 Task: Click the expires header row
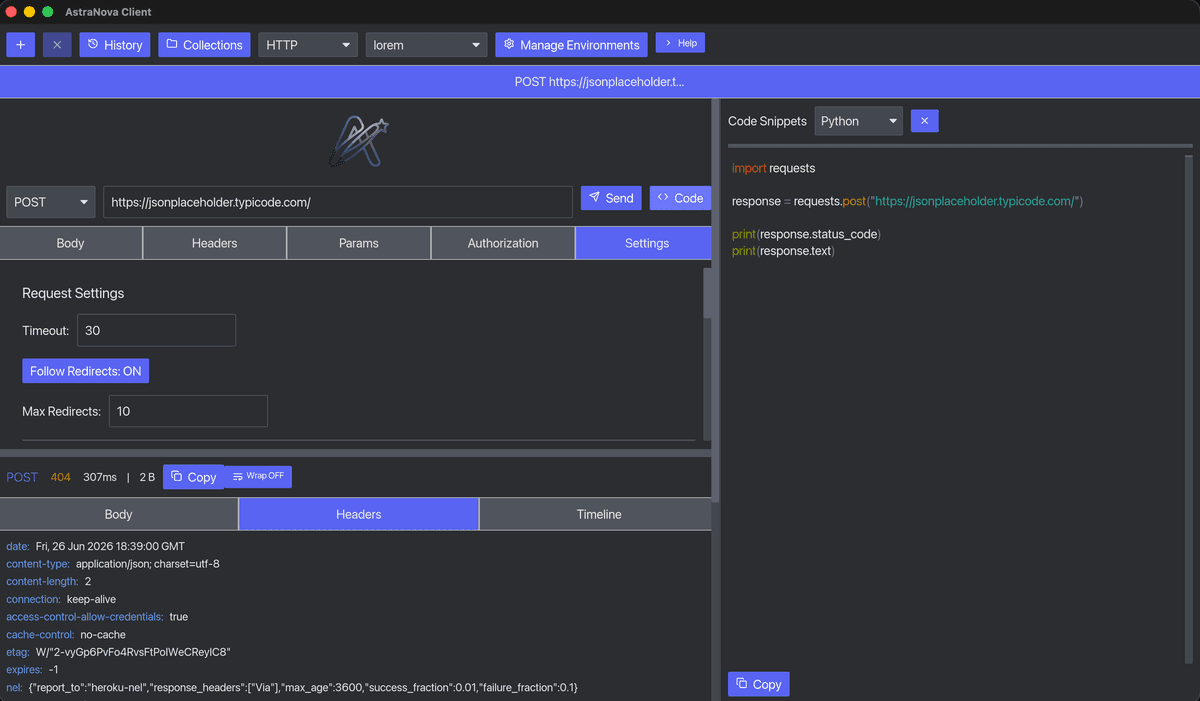[33, 669]
